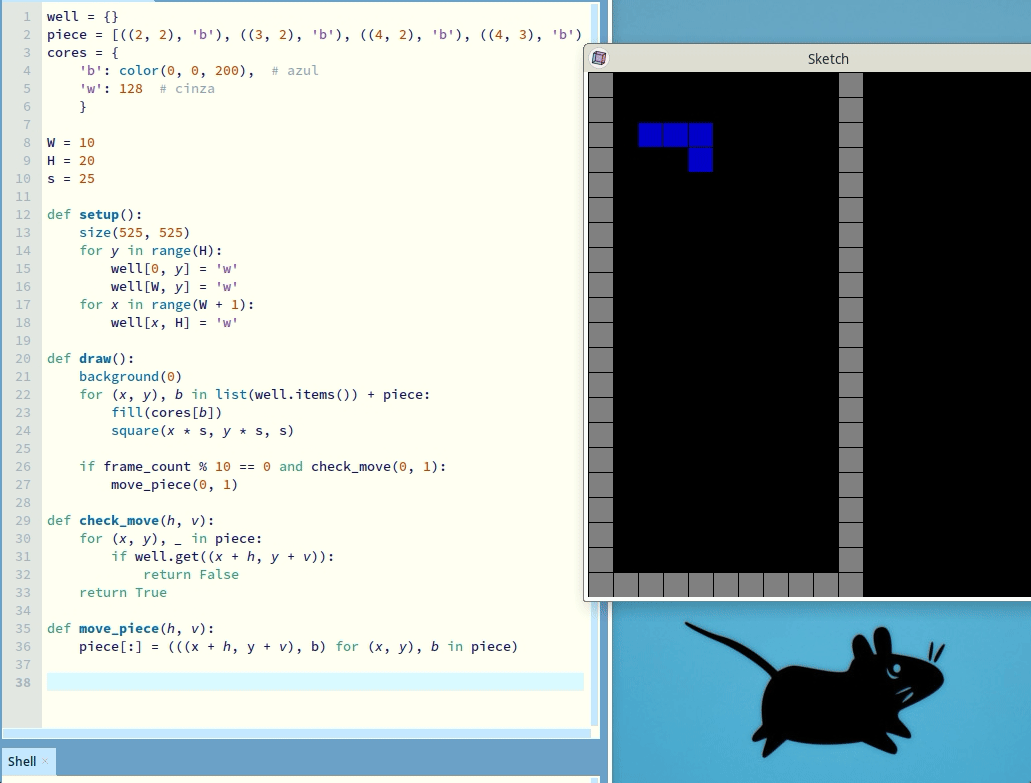The height and width of the screenshot is (783, 1031).
Task: Click the '# azul' comment
Action: click(294, 71)
